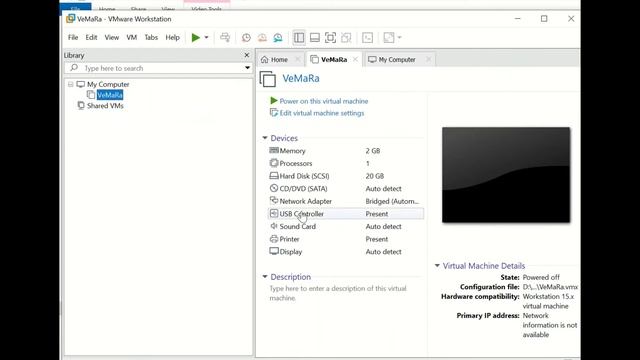This screenshot has height=360, width=640.
Task: Open the library search filter dropdown
Action: pos(247,68)
